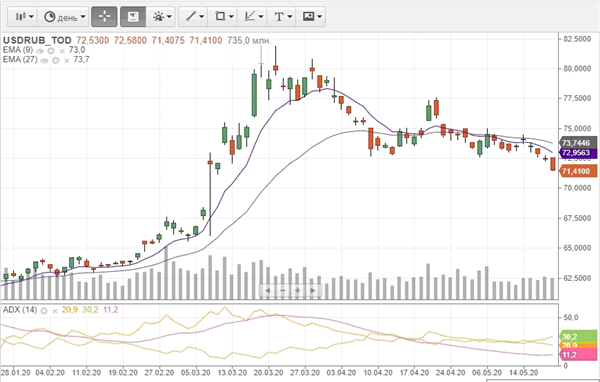Click the 28.01.20 date label
Screen dimensions: 600x382
(x=15, y=372)
